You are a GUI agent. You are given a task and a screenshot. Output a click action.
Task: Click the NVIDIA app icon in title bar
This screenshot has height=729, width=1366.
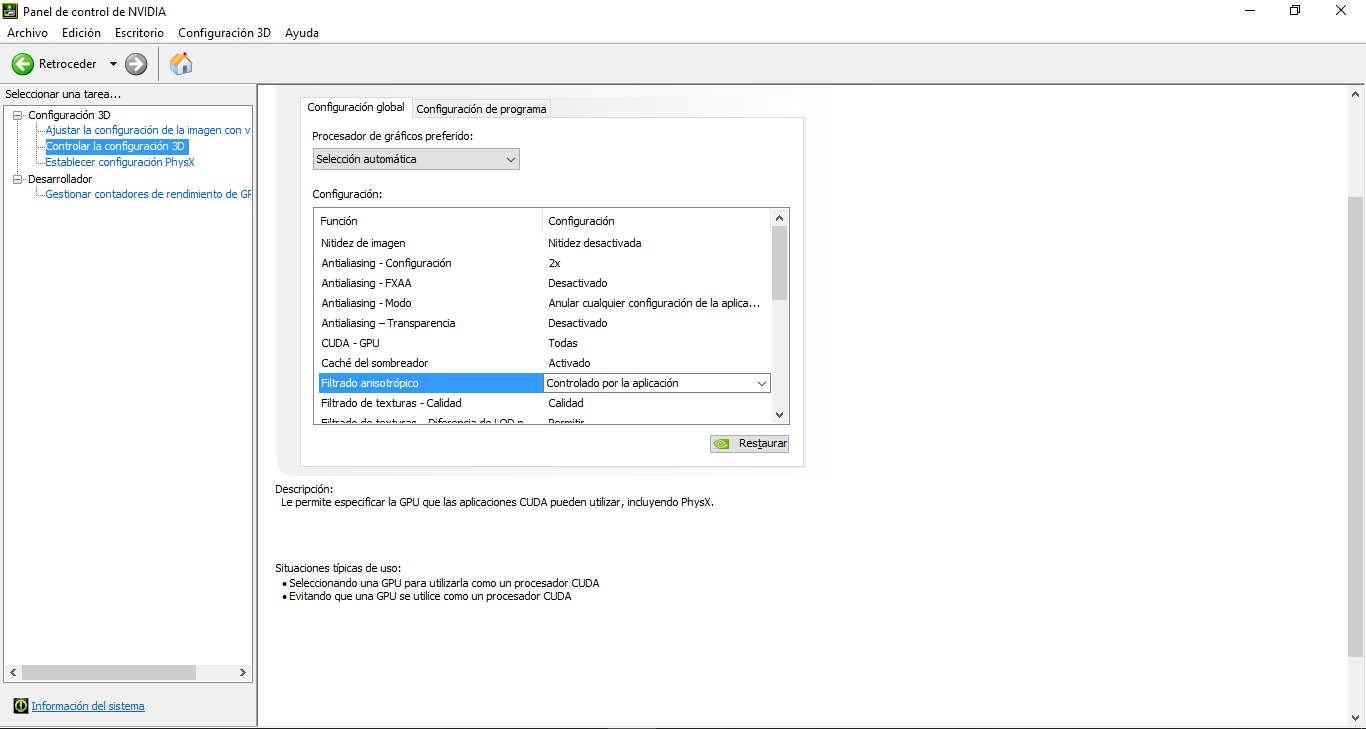click(10, 11)
